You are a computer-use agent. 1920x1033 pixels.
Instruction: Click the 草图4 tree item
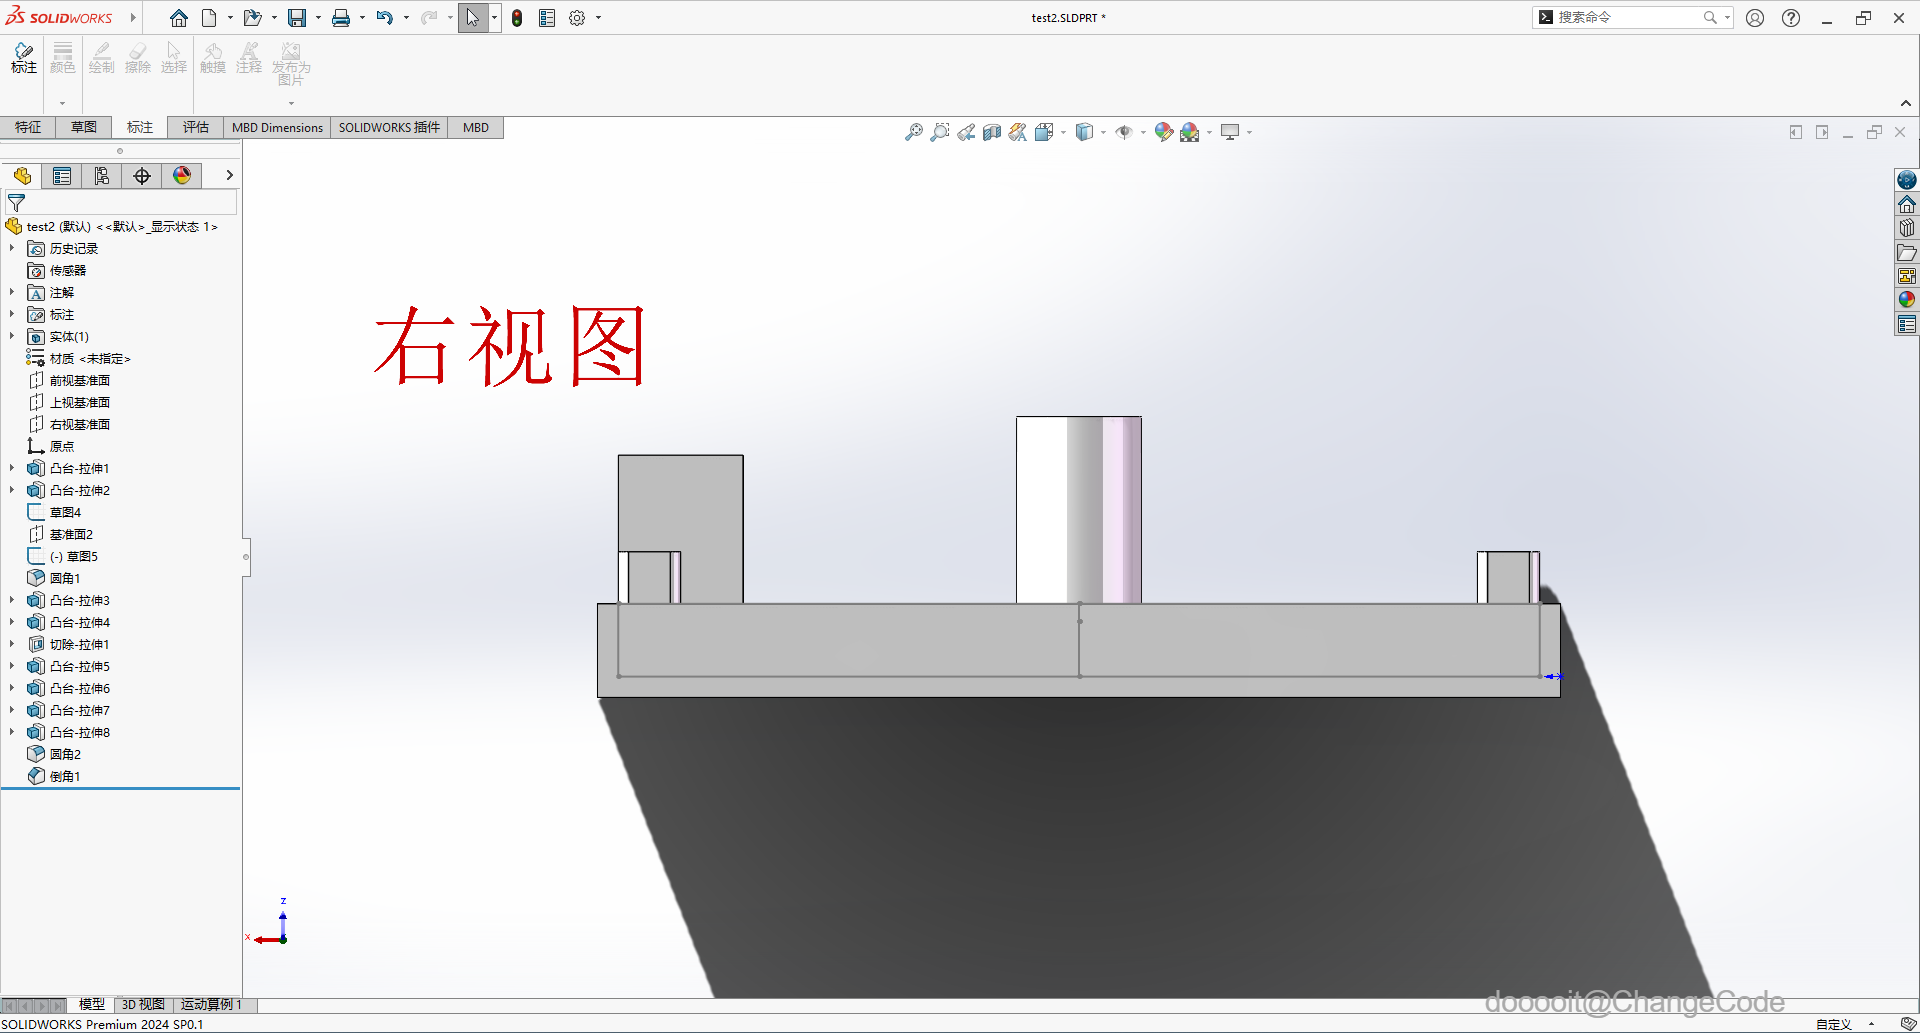66,511
